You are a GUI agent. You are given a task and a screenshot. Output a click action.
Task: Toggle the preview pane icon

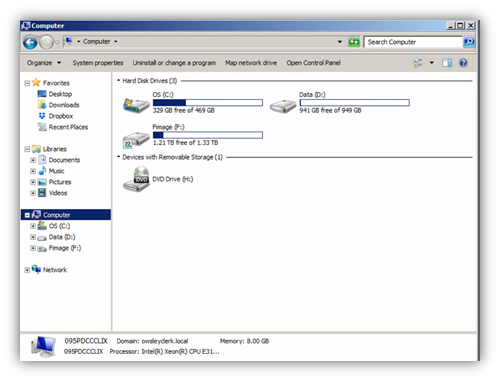(x=447, y=63)
